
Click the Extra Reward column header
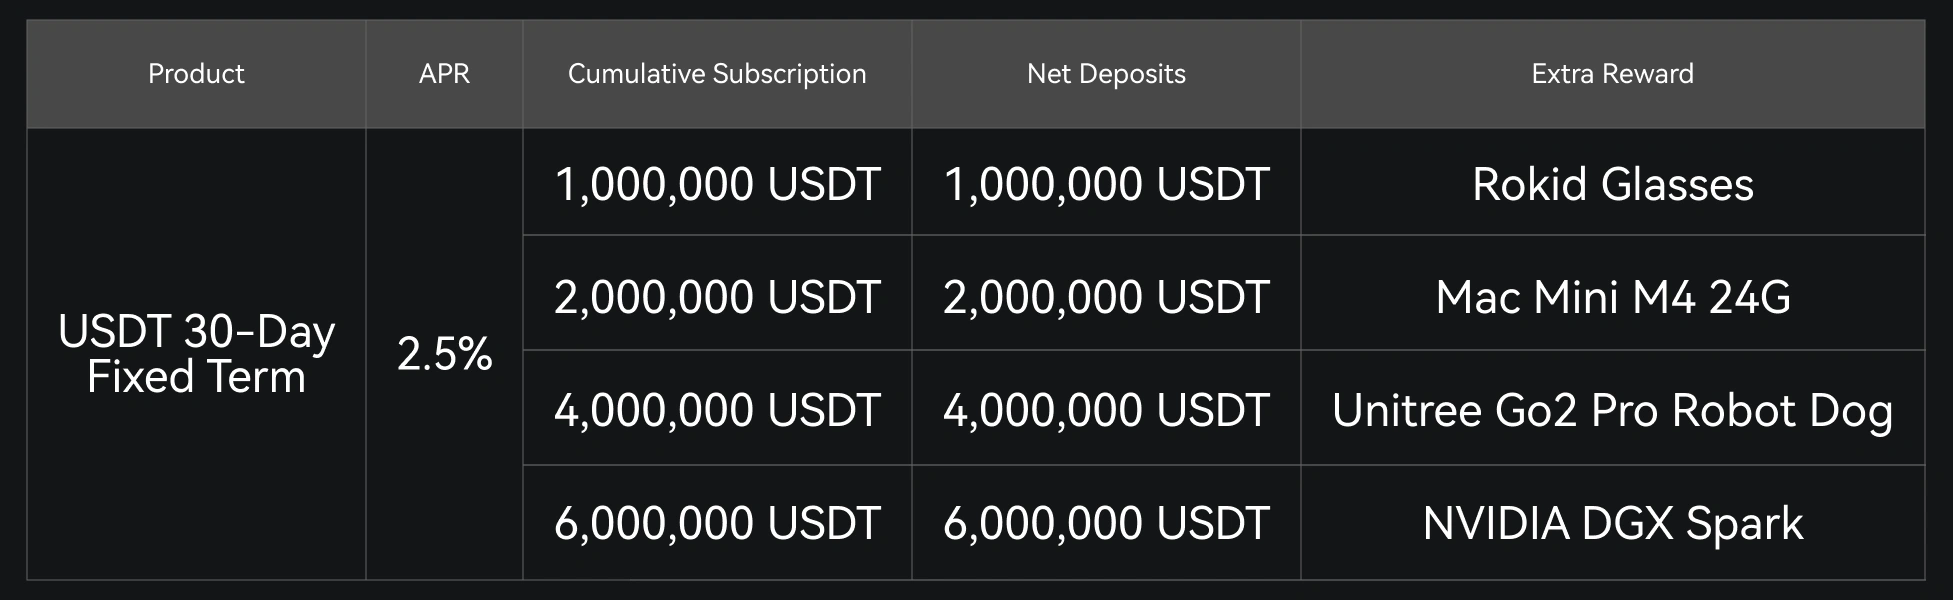pos(1612,74)
